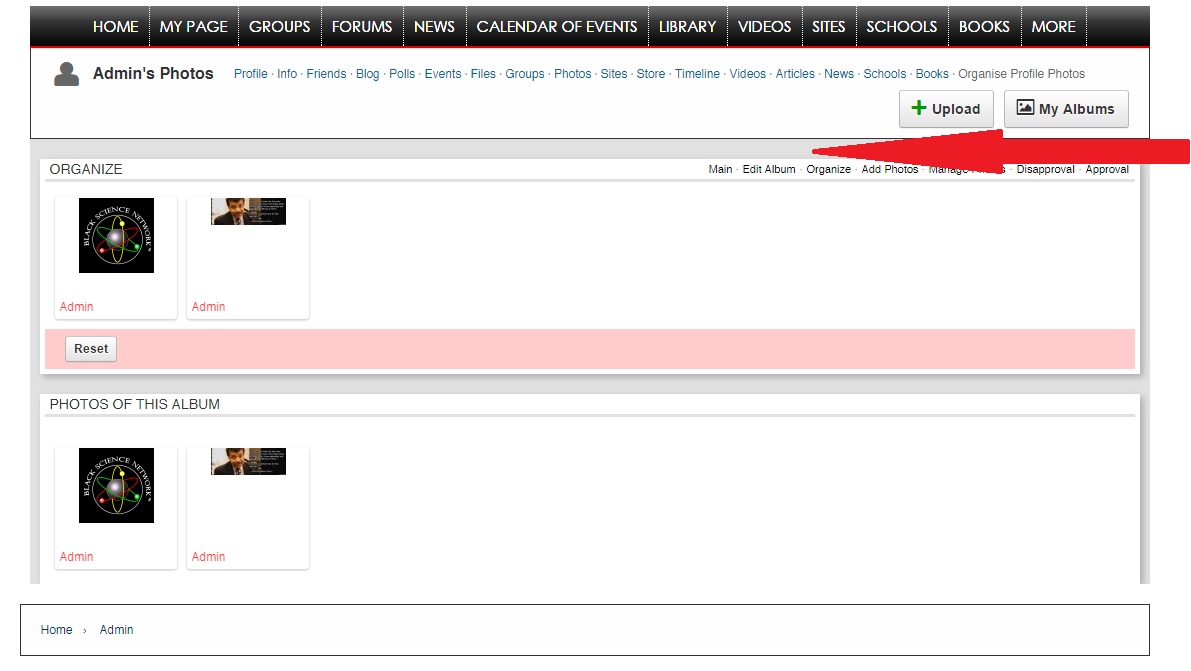Viewport: 1191px width, 671px height.
Task: Click the Disapproval link
Action: point(1046,169)
